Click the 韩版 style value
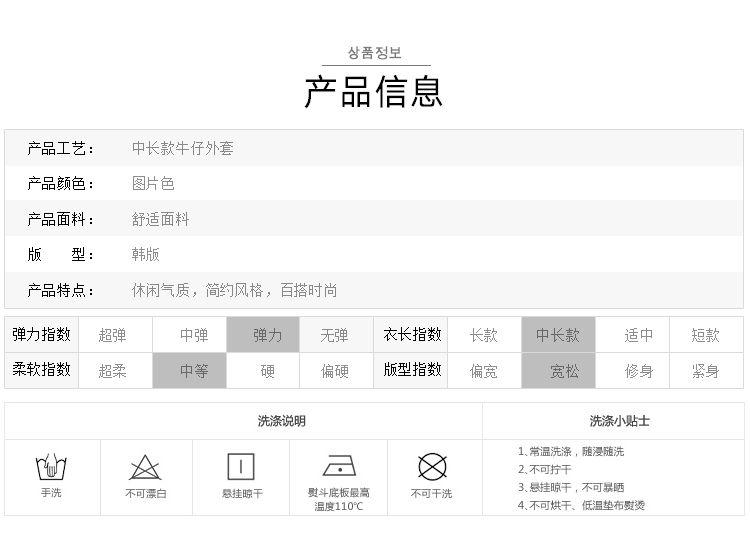The width and height of the screenshot is (750, 541). [146, 254]
